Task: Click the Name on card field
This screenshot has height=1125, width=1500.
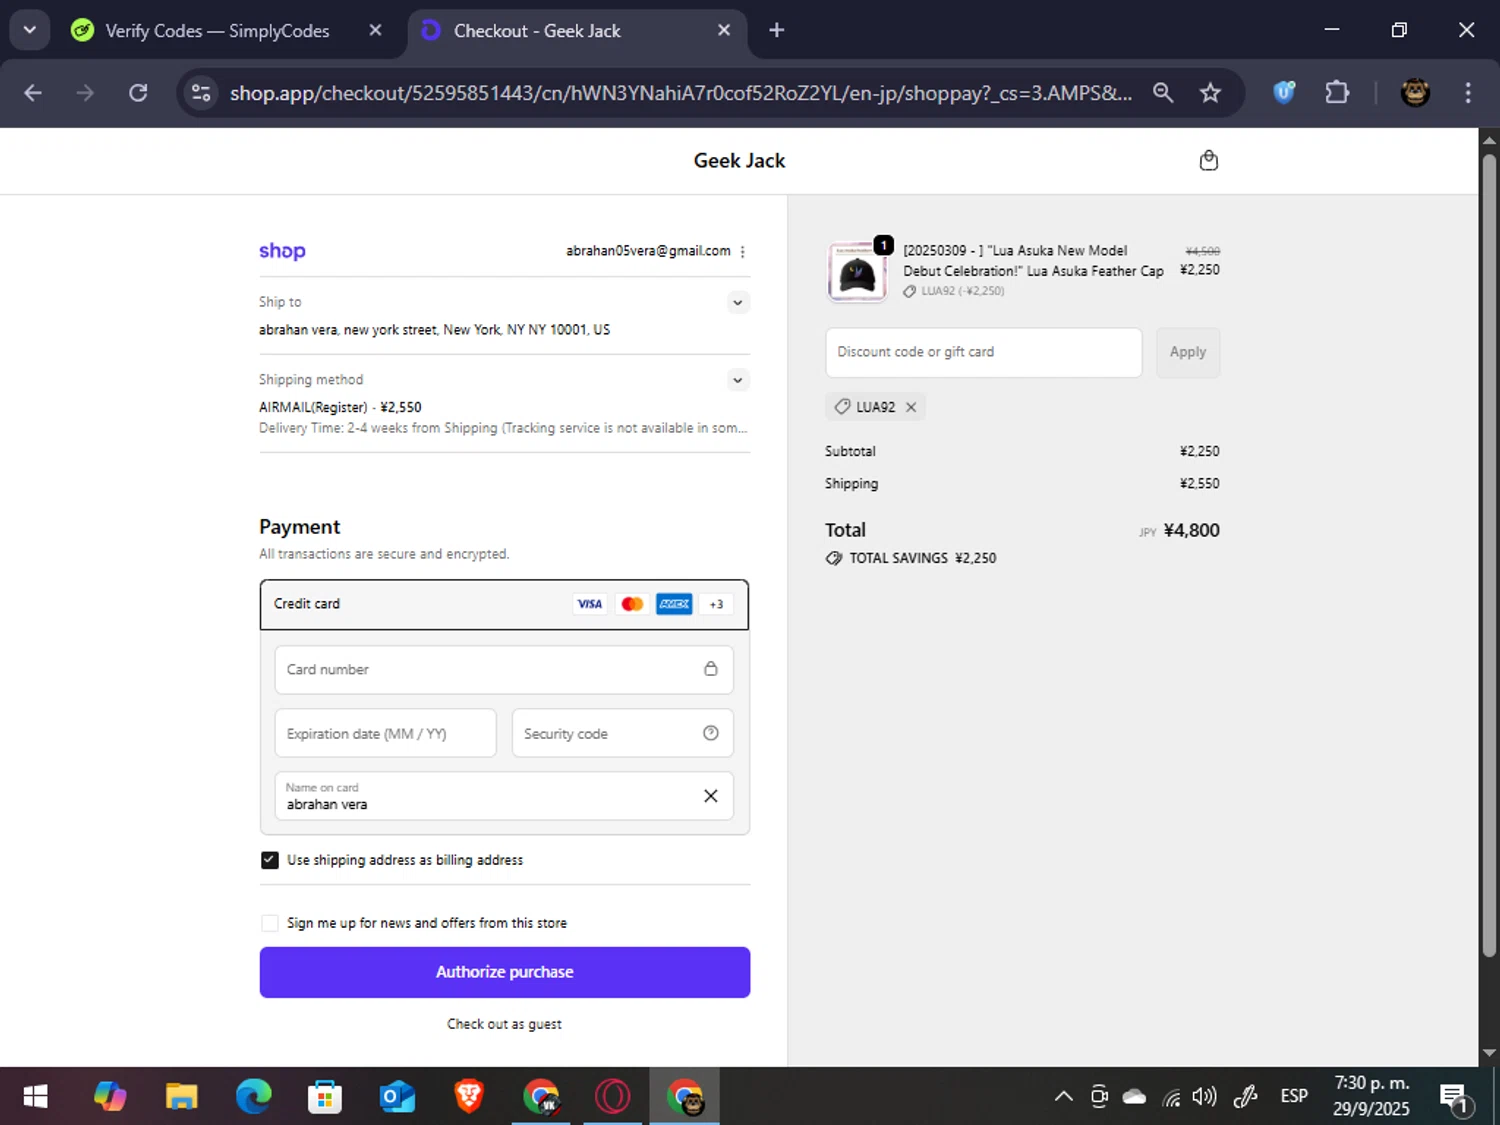Action: click(x=504, y=796)
